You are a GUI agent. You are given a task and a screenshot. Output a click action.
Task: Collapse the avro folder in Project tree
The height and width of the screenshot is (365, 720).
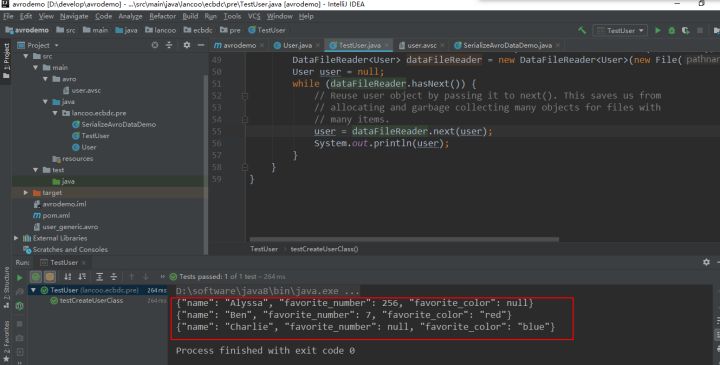coord(45,79)
